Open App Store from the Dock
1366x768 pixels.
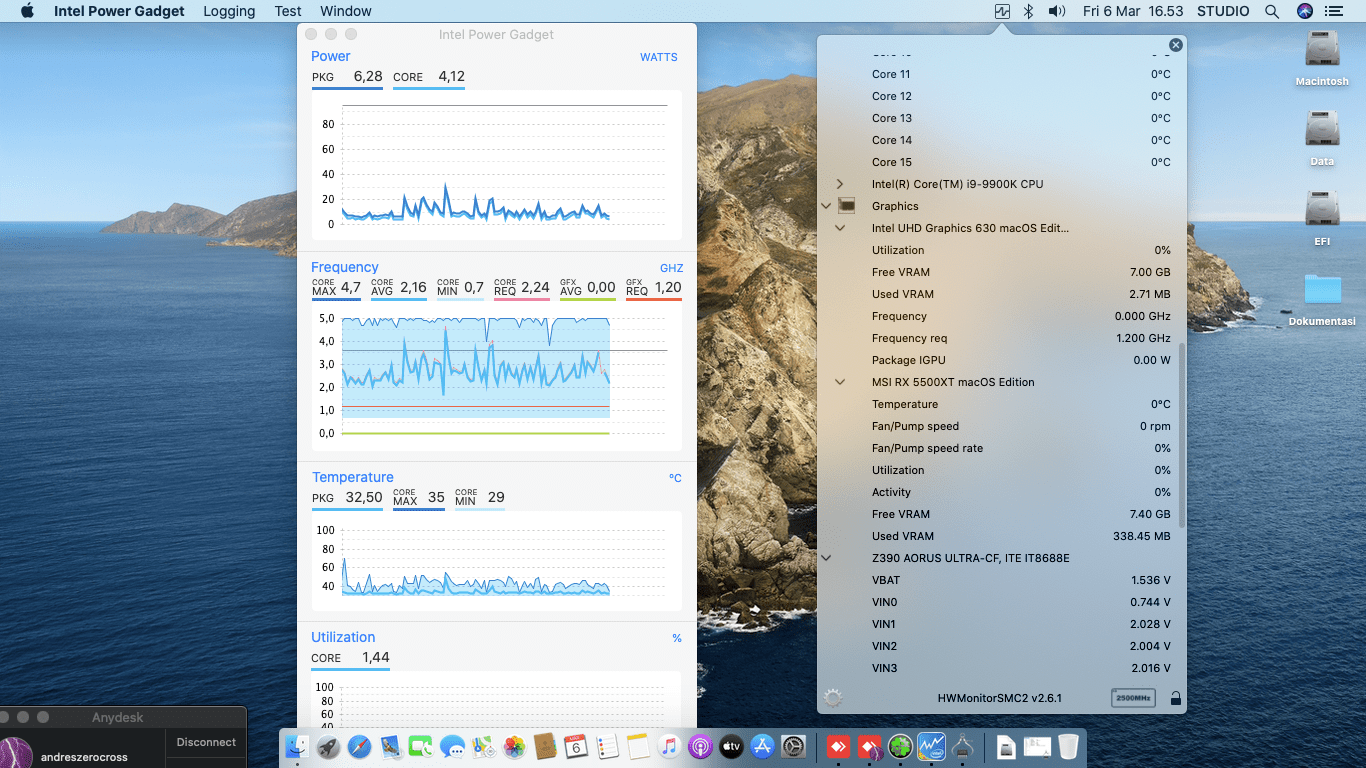[x=762, y=746]
